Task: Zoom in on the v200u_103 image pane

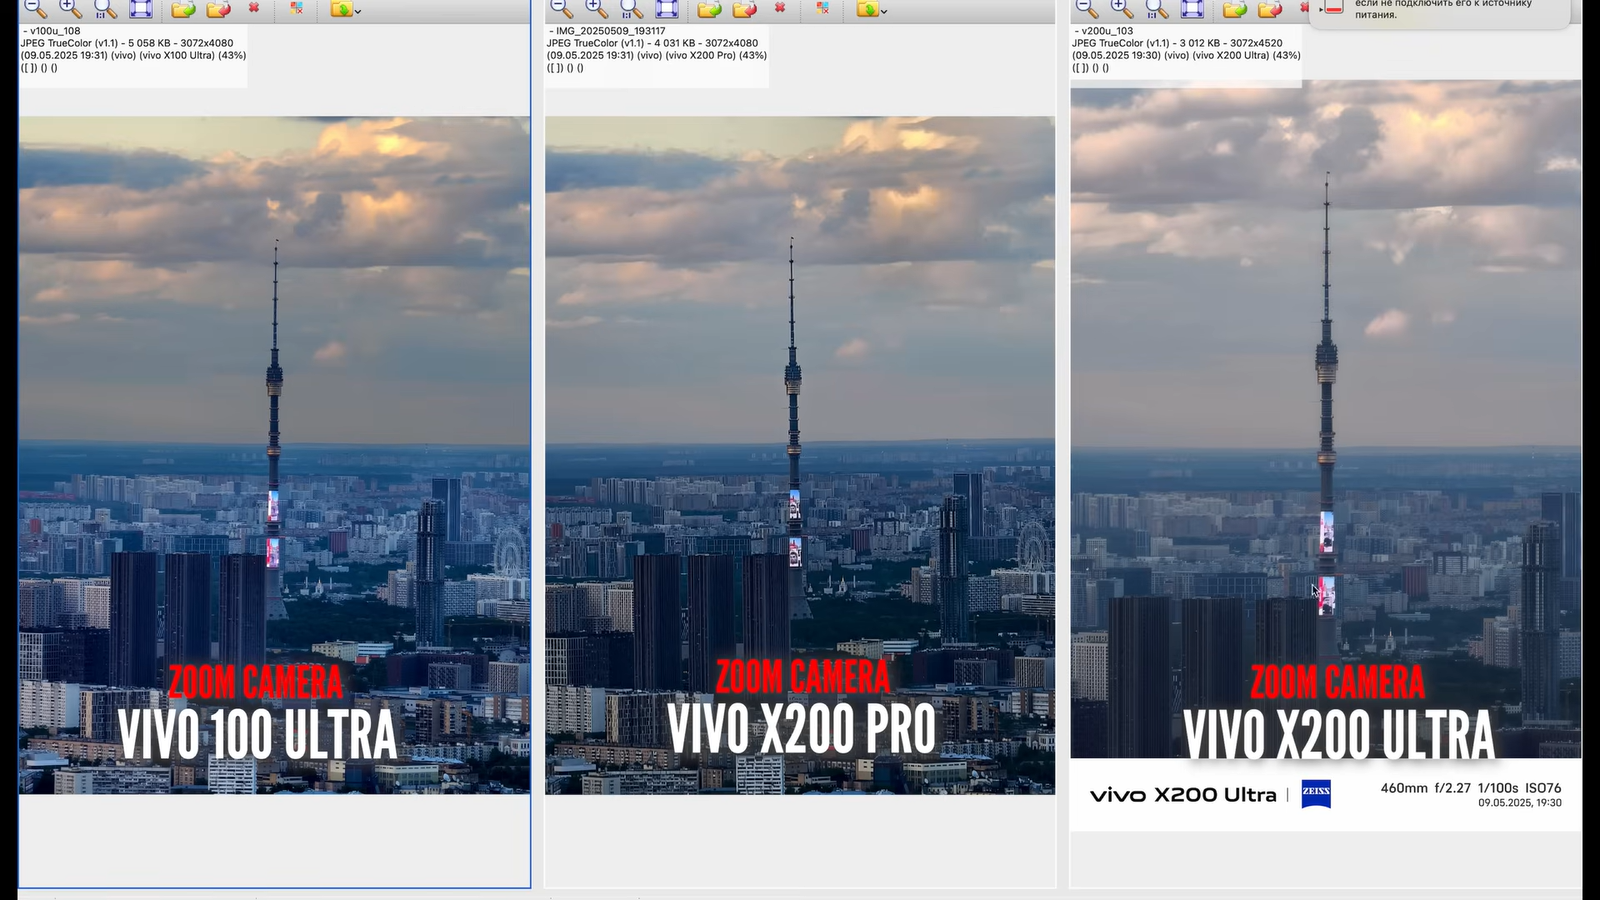Action: pyautogui.click(x=1122, y=9)
